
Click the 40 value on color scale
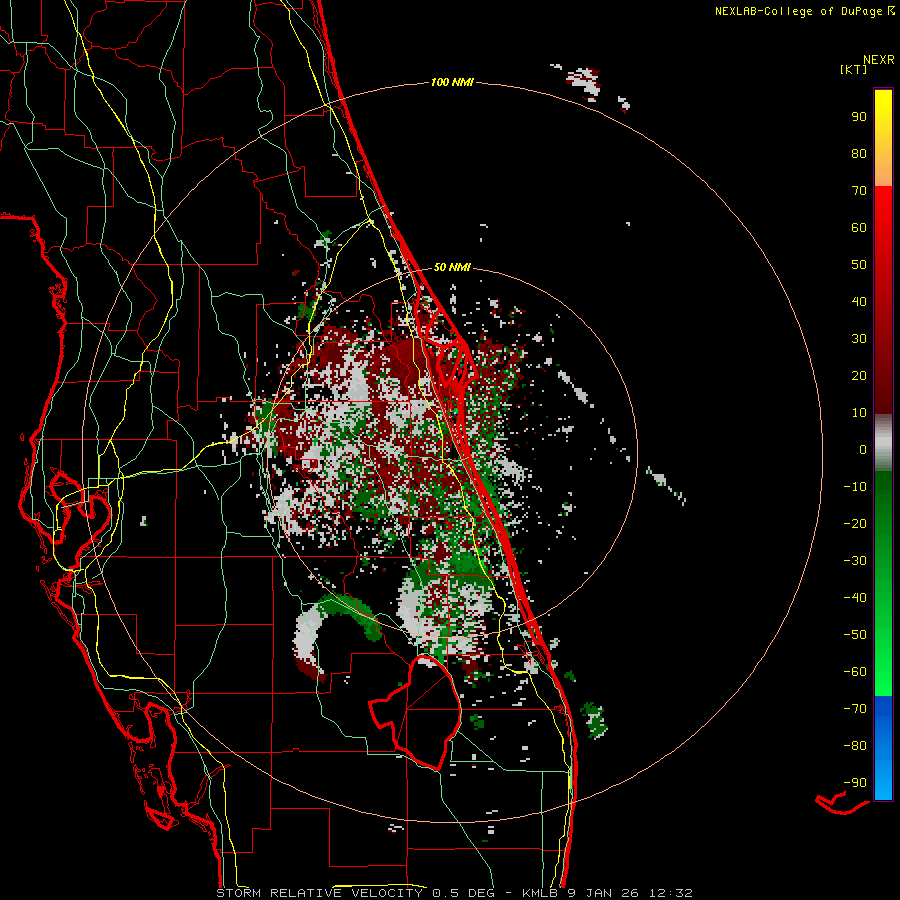click(x=859, y=302)
